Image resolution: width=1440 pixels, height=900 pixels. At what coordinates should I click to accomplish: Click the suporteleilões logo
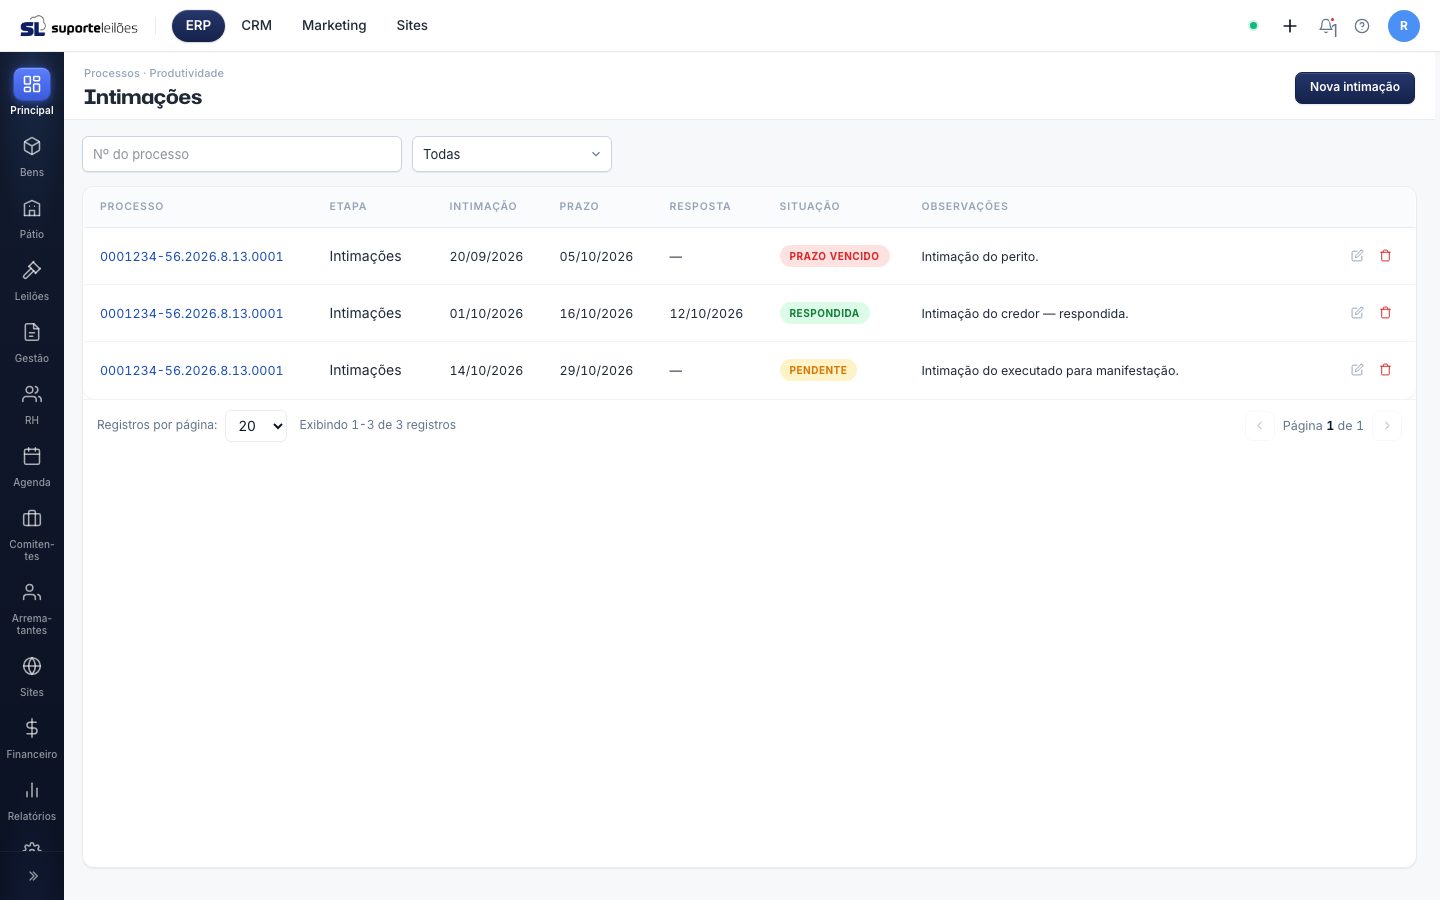79,27
